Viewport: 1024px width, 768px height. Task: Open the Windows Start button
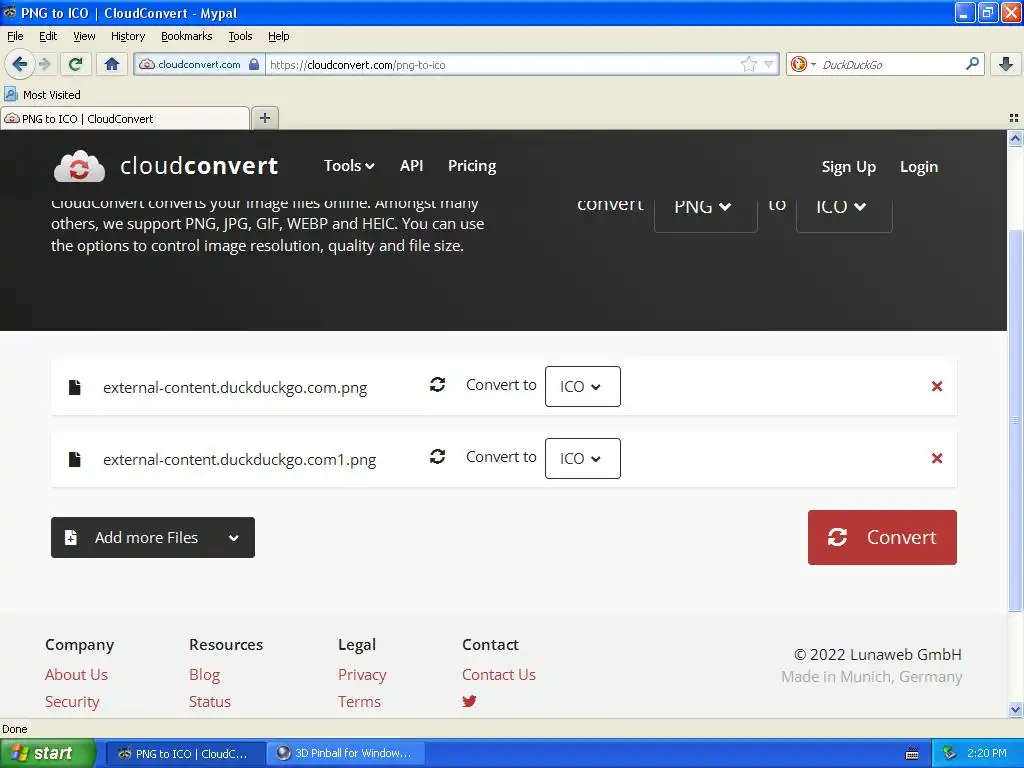pos(48,753)
